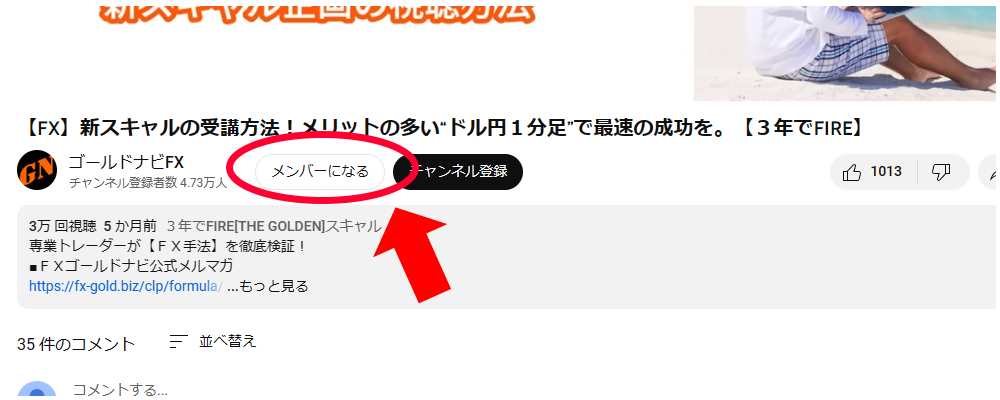Open the ゴールドナビFX channel name

(126, 162)
